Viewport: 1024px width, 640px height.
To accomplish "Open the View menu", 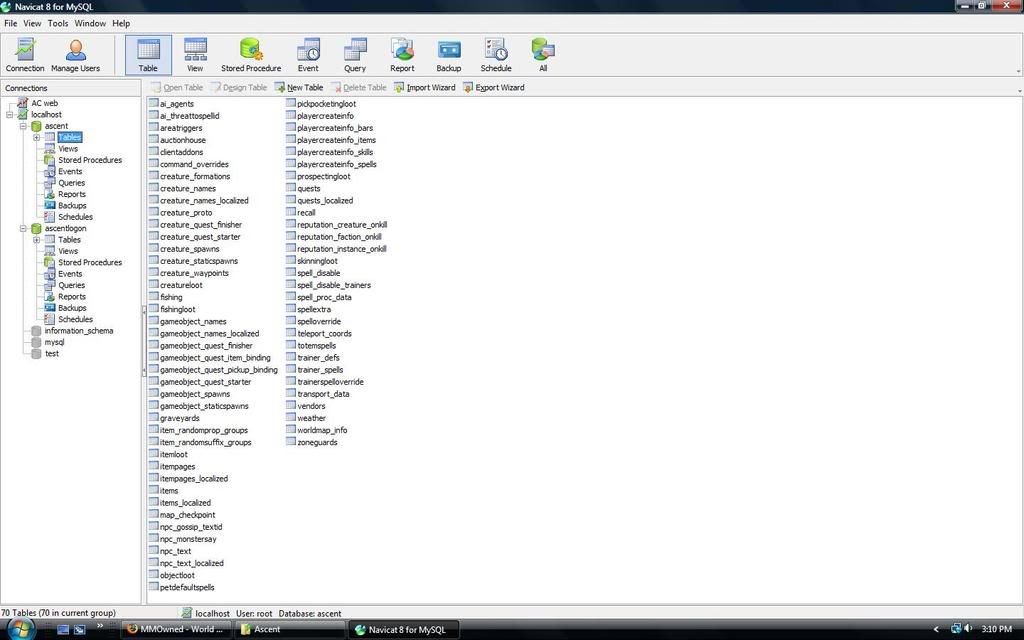I will (x=32, y=24).
